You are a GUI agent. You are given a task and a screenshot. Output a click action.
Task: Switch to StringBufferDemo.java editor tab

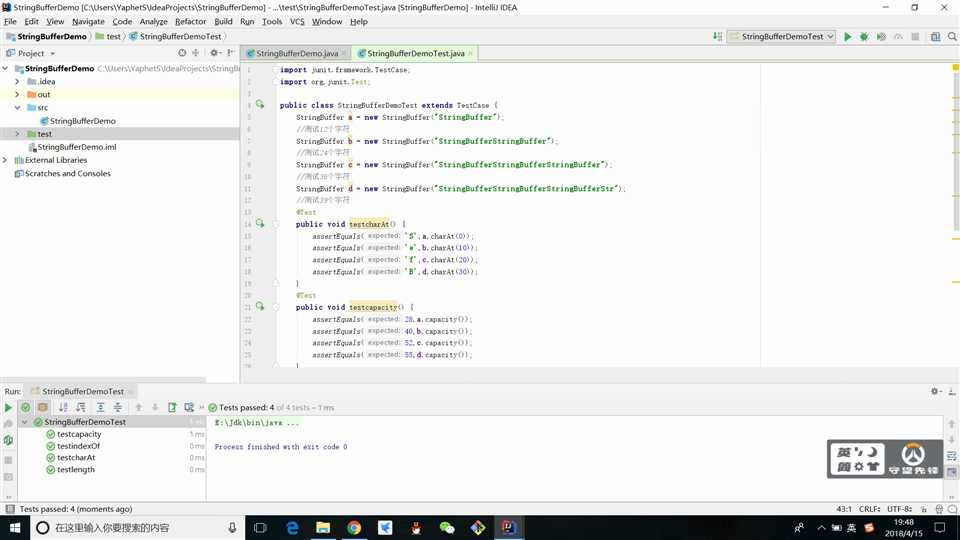[x=296, y=53]
